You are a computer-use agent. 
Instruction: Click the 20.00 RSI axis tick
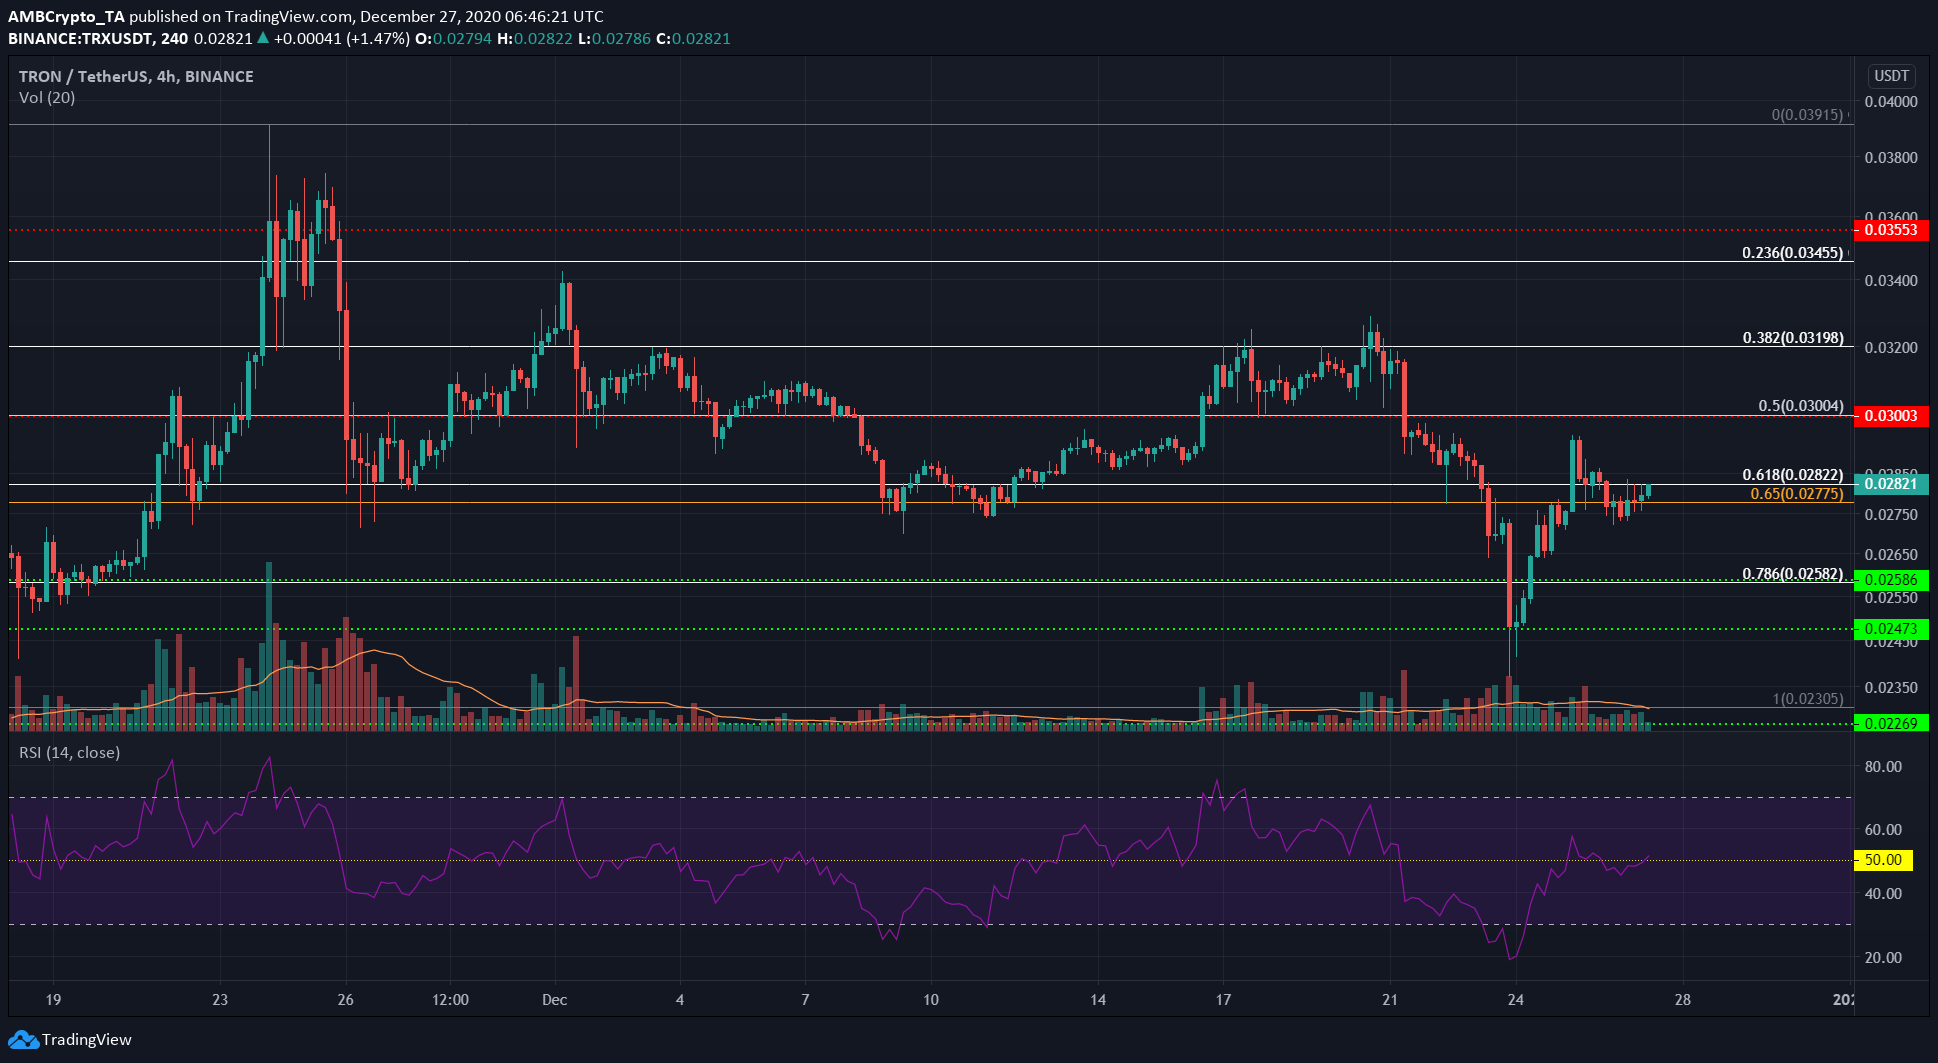coord(1883,958)
